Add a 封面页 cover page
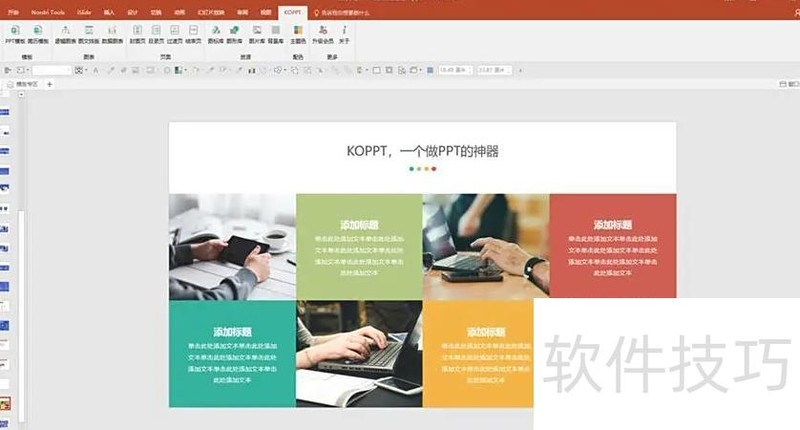Image resolution: width=800 pixels, height=430 pixels. [x=137, y=34]
